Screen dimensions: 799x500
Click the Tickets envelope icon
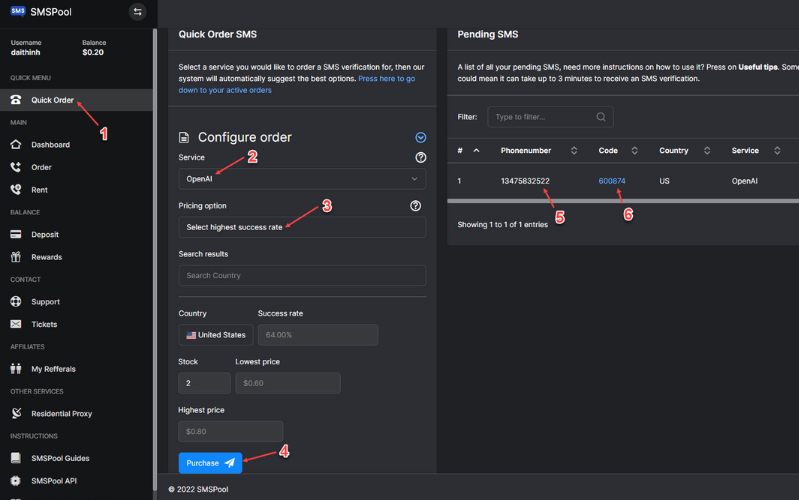point(16,324)
